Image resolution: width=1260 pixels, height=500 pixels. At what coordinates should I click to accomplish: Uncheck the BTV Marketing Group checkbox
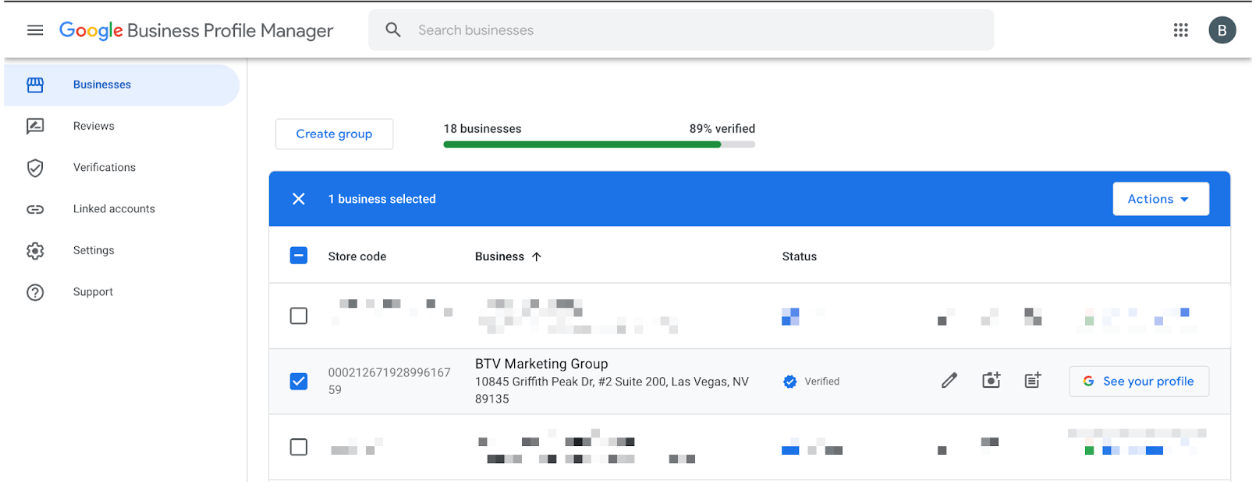click(x=298, y=381)
